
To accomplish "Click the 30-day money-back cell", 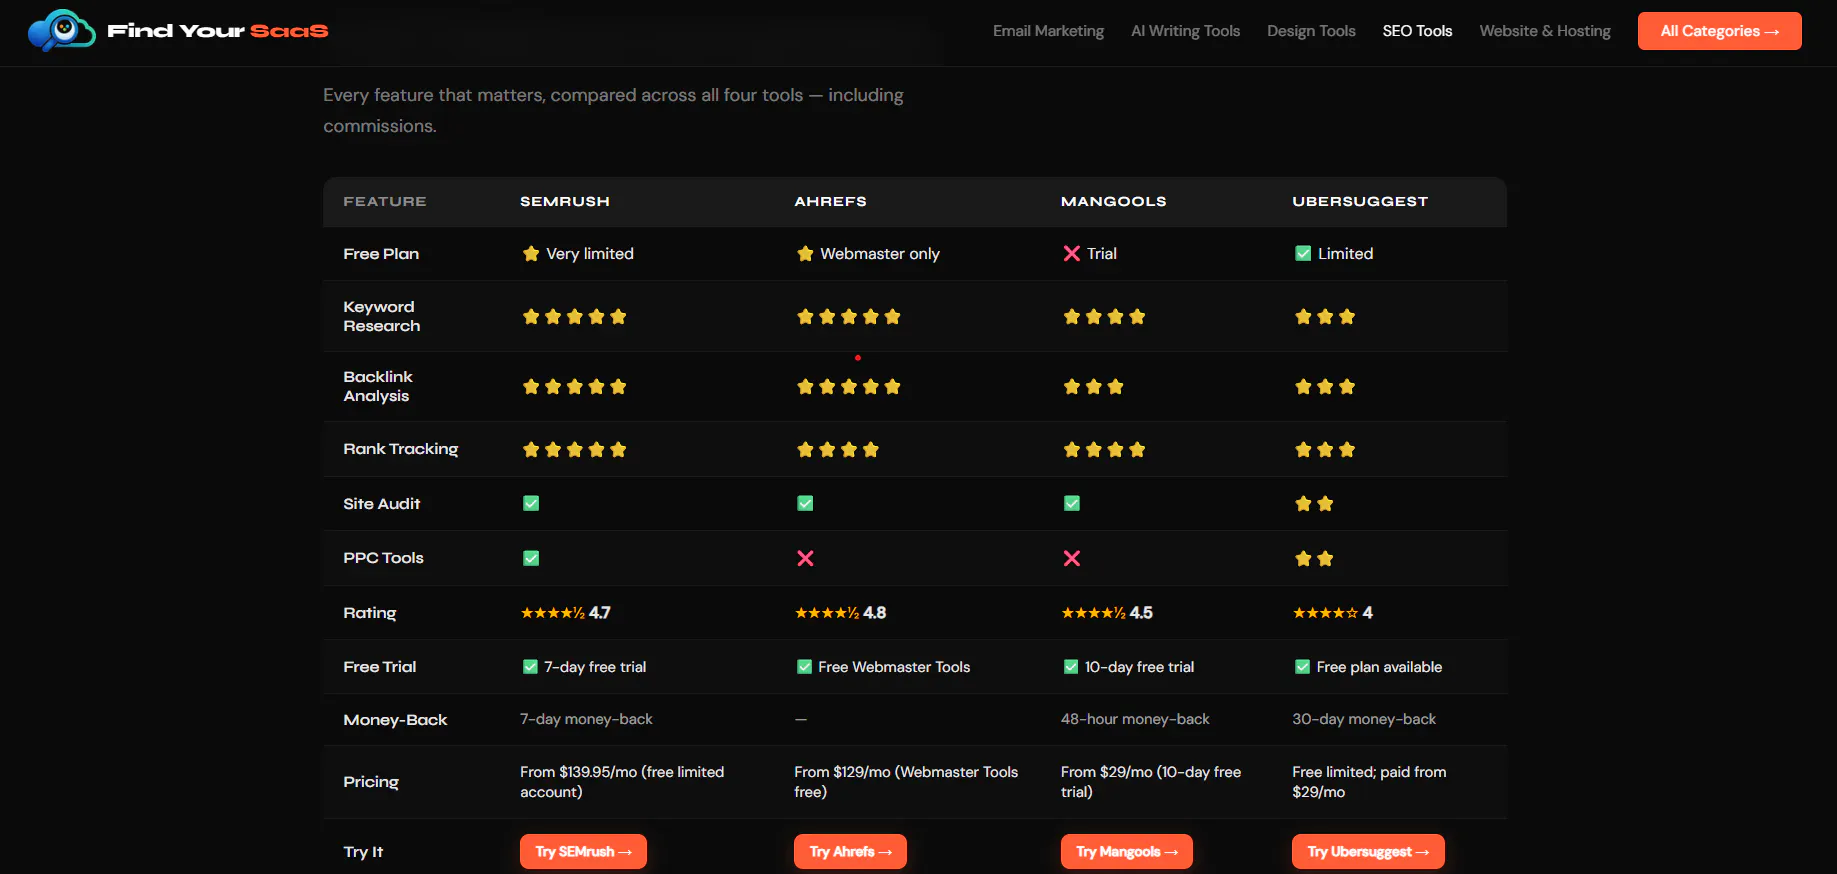I will tap(1364, 719).
